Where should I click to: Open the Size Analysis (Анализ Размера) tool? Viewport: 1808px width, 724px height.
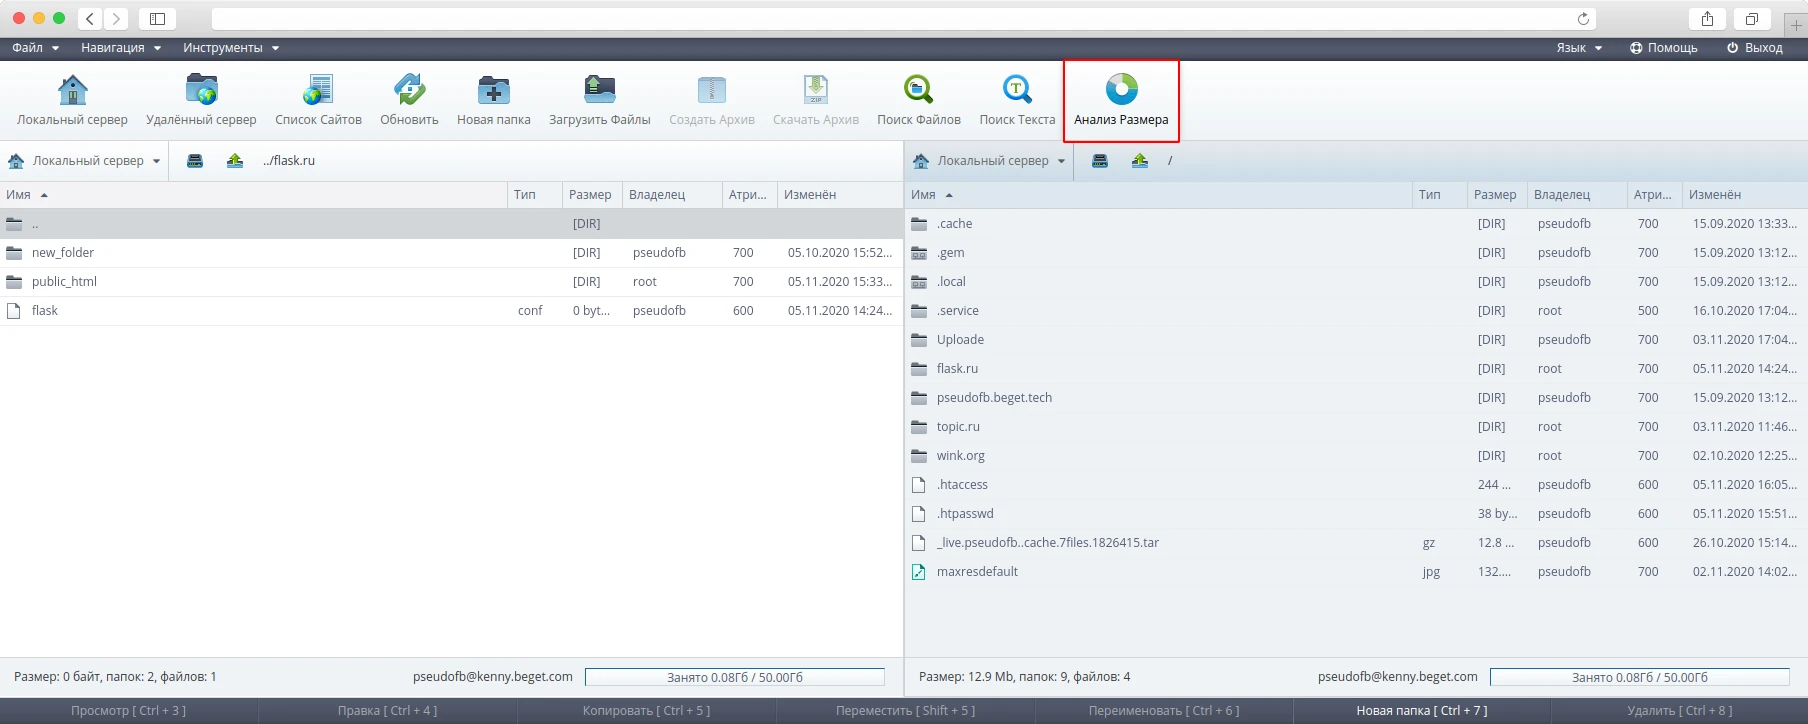[1121, 99]
